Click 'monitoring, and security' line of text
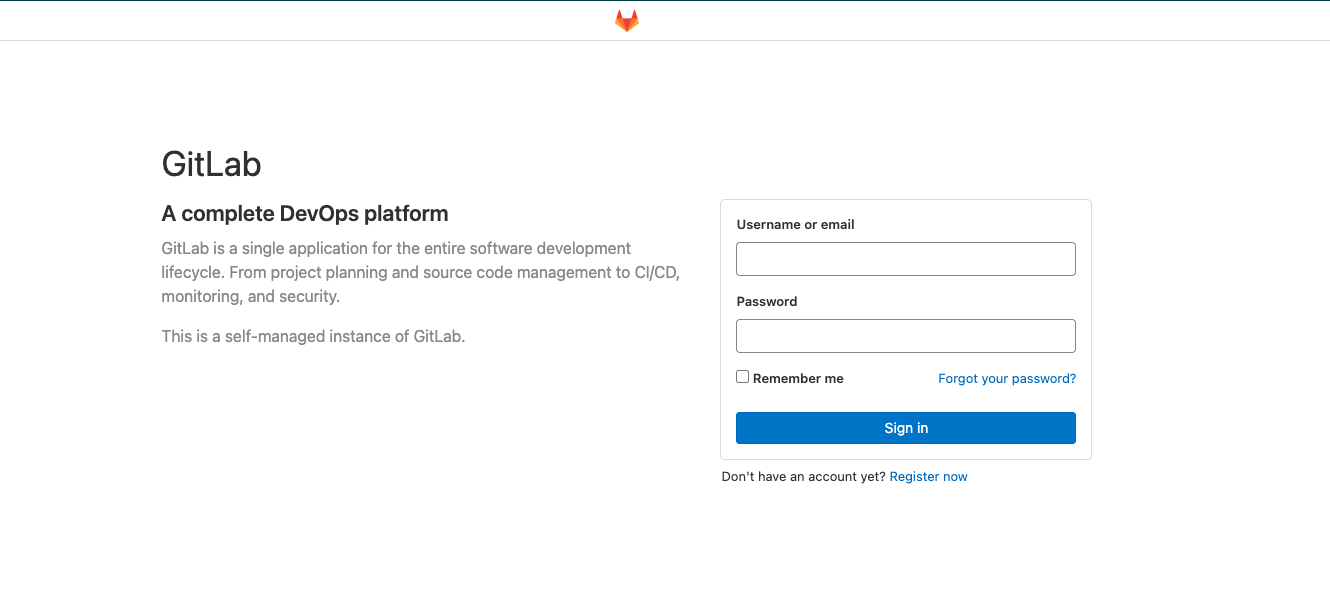 250,297
